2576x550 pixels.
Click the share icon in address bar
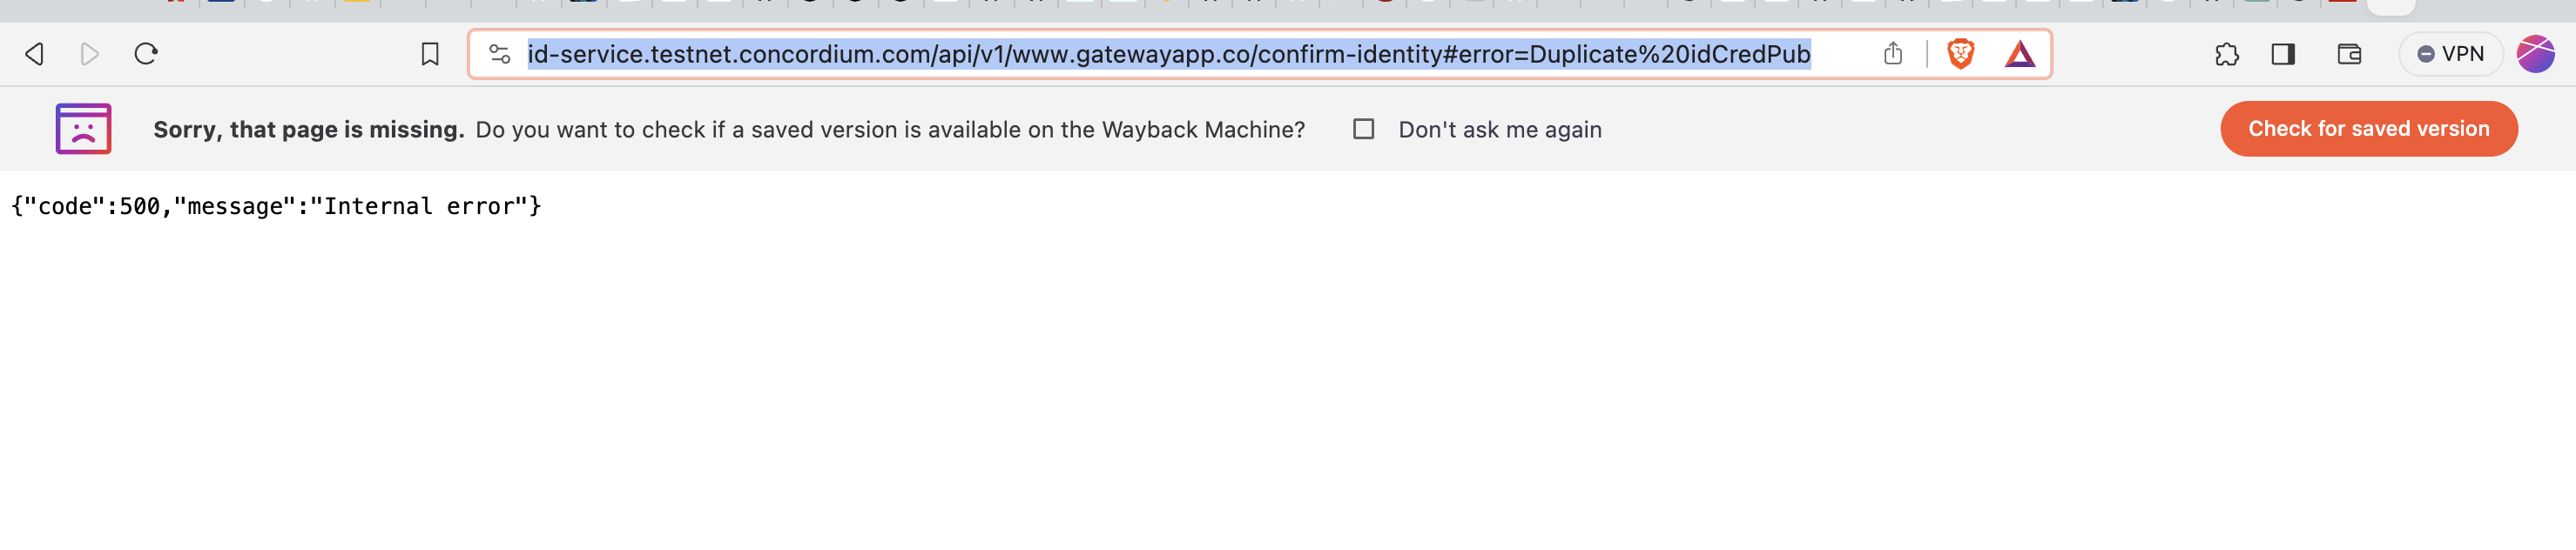1892,54
